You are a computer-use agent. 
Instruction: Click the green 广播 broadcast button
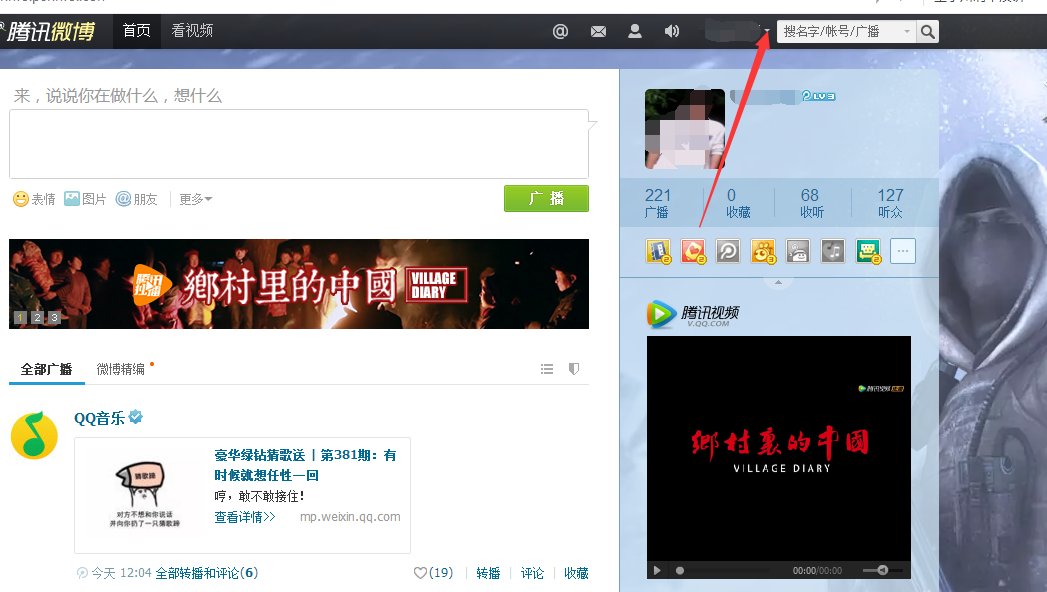point(546,198)
